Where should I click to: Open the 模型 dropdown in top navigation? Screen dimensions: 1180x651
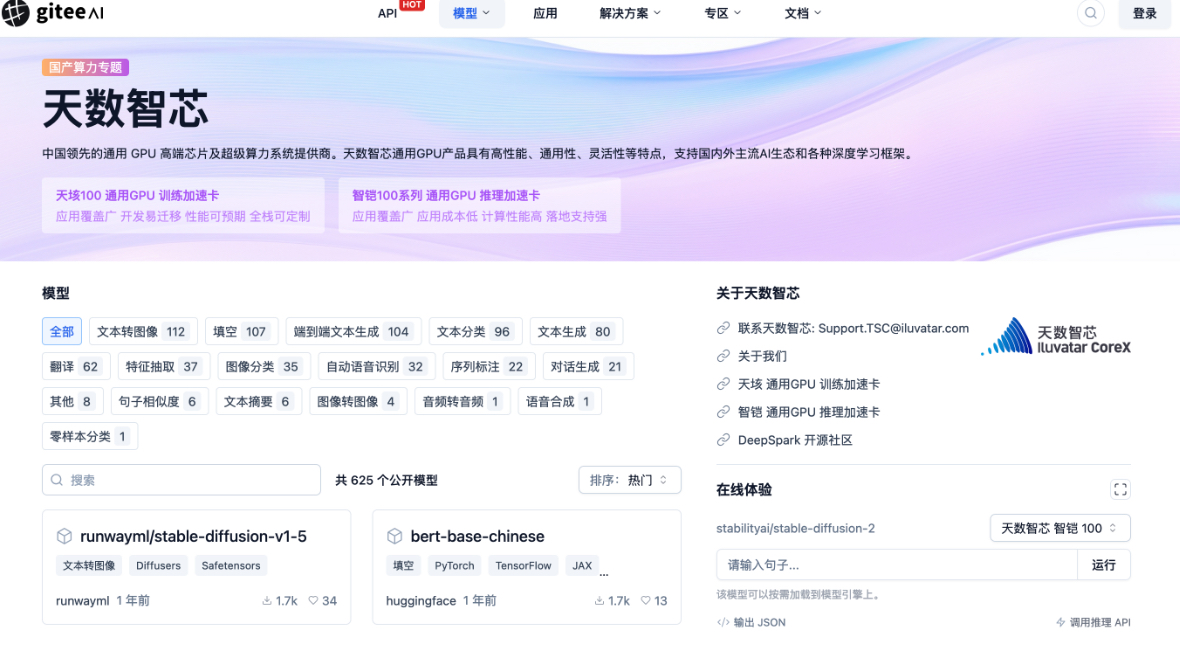(x=471, y=14)
